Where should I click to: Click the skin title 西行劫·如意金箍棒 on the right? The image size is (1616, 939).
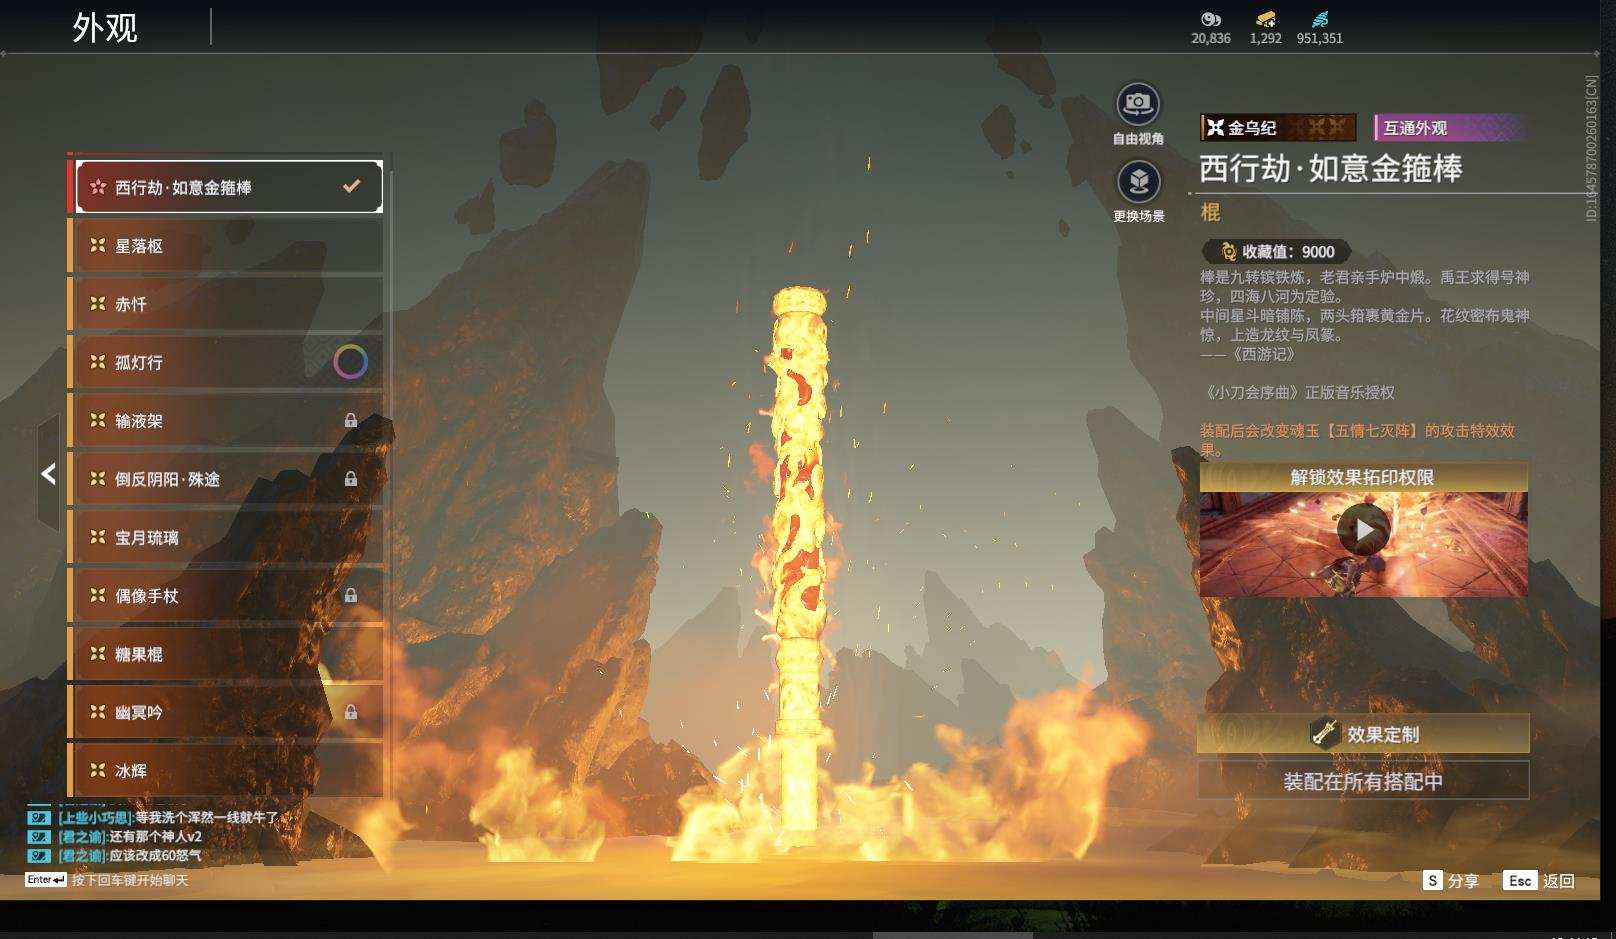coord(1331,168)
